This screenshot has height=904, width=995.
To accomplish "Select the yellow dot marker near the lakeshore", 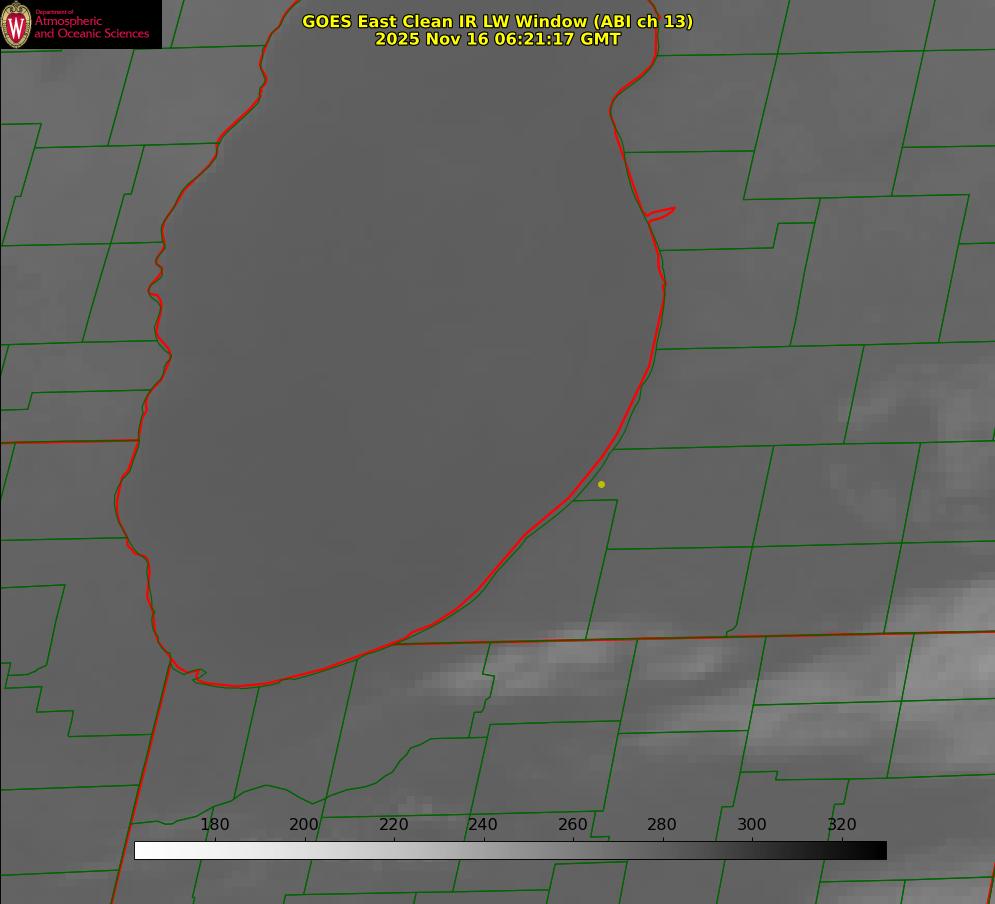I will 601,484.
